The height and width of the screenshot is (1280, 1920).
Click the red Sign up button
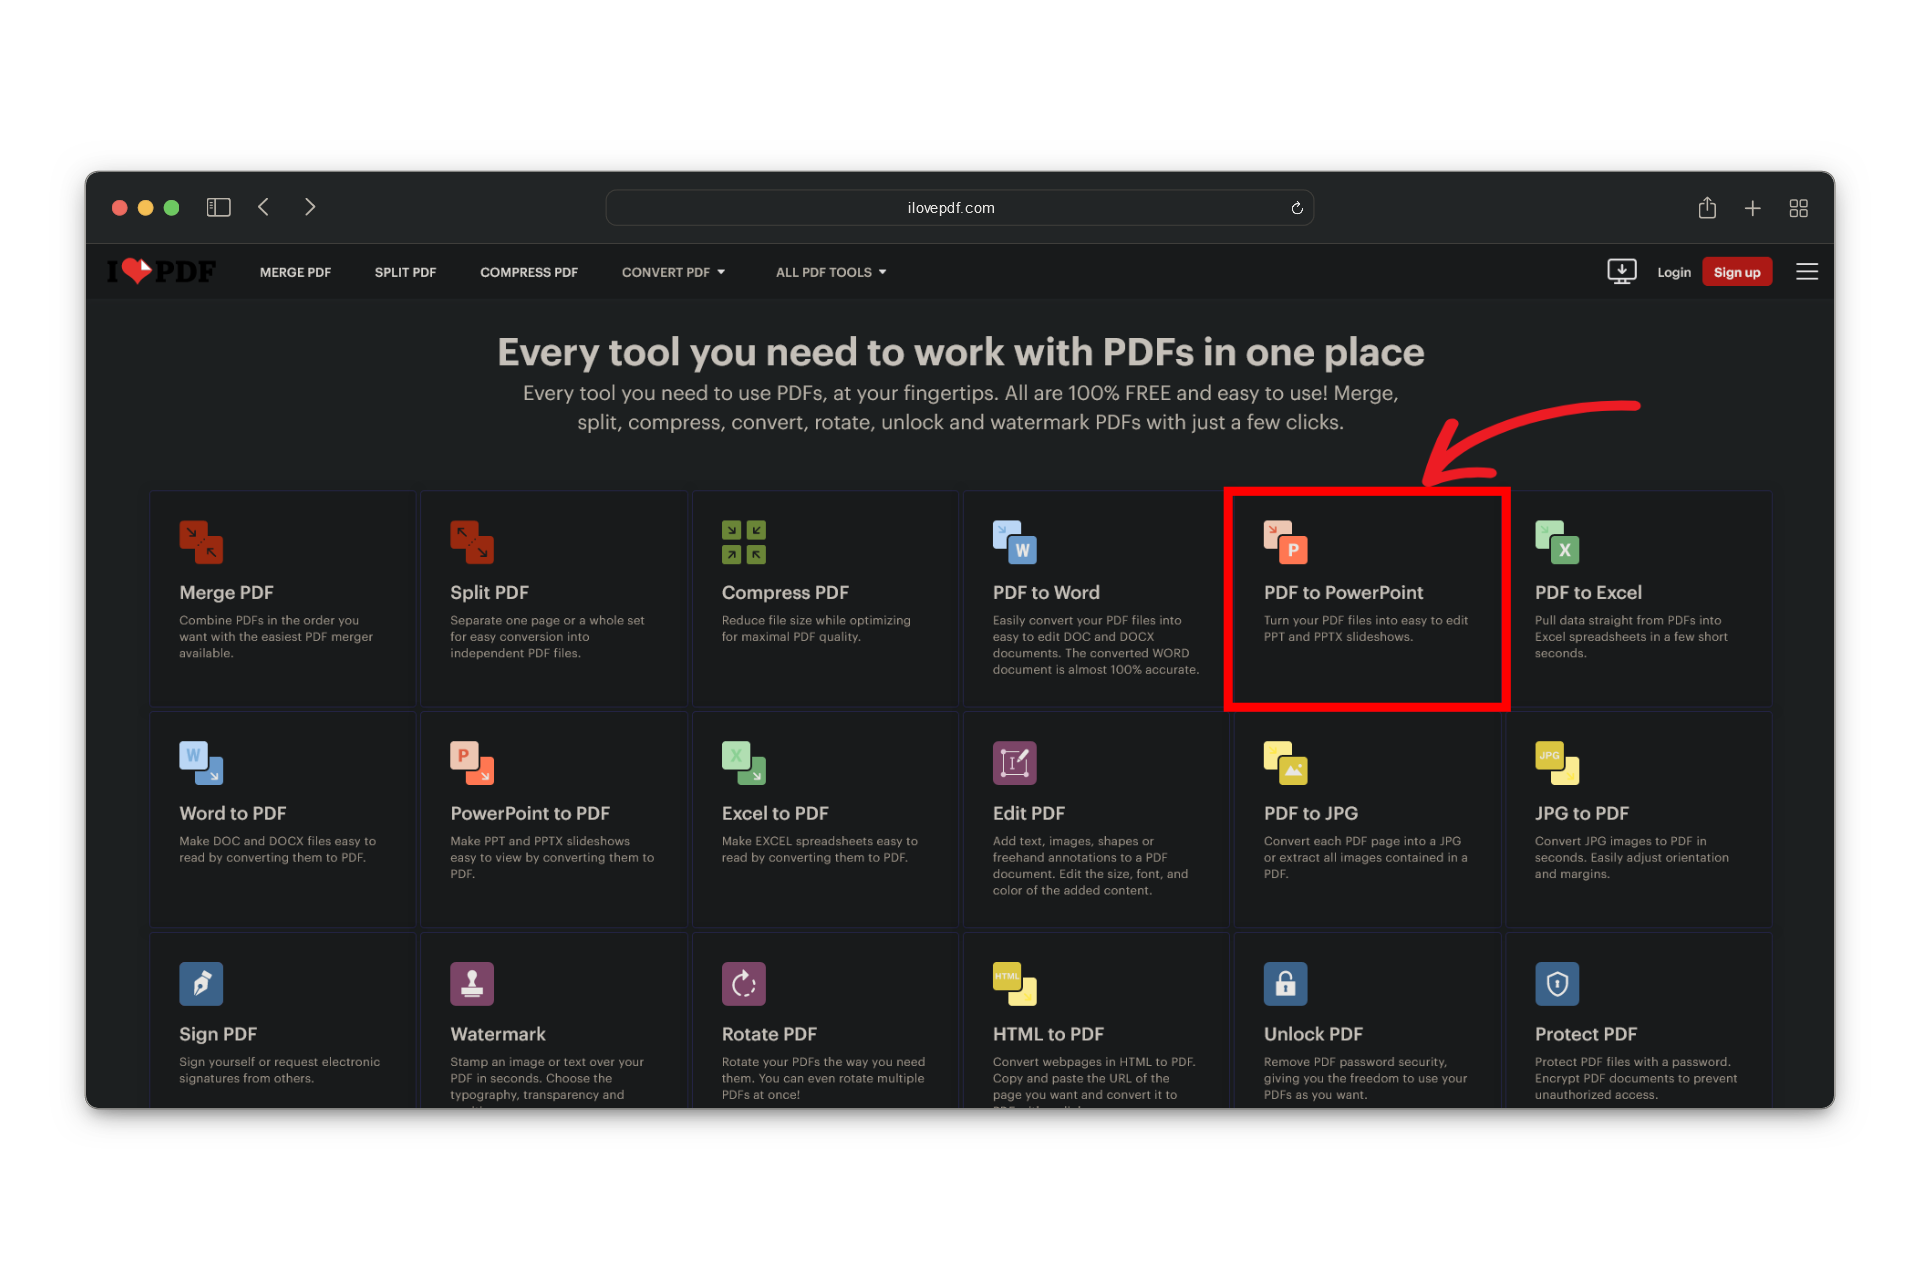[x=1736, y=272]
